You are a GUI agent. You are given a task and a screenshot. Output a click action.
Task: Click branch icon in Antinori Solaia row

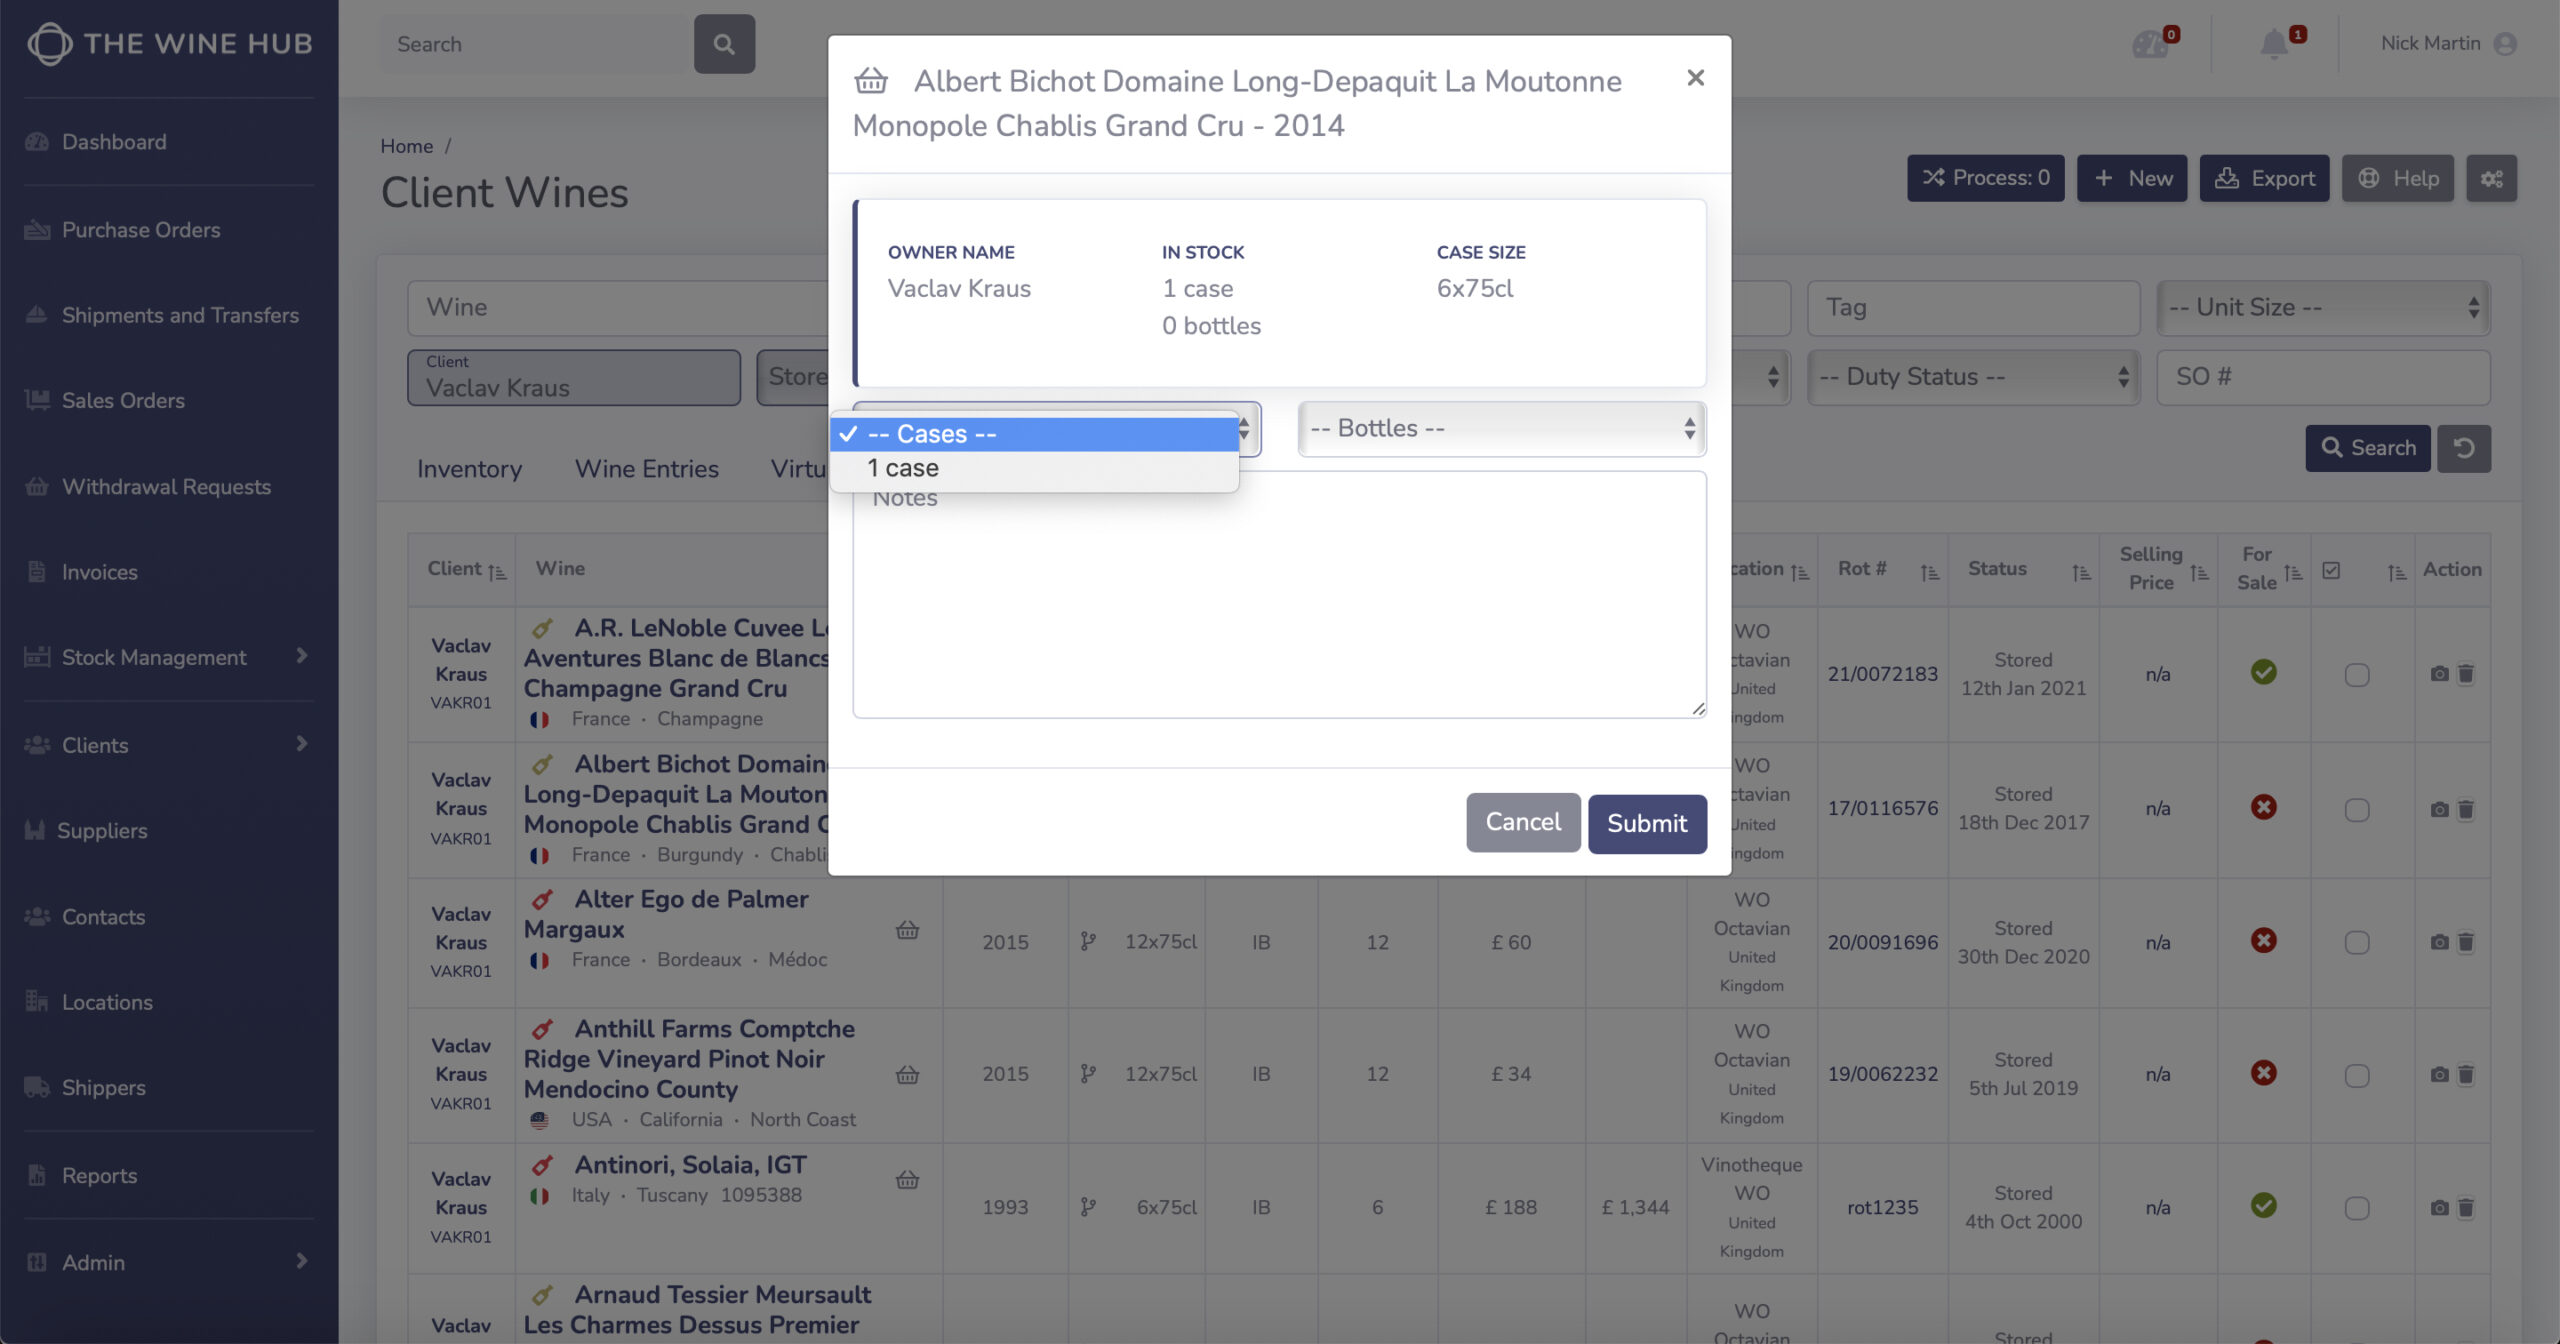point(1088,1207)
